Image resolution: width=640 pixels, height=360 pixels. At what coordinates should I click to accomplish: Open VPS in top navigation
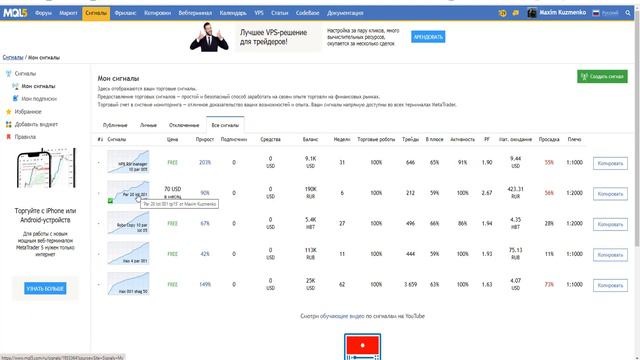[259, 13]
